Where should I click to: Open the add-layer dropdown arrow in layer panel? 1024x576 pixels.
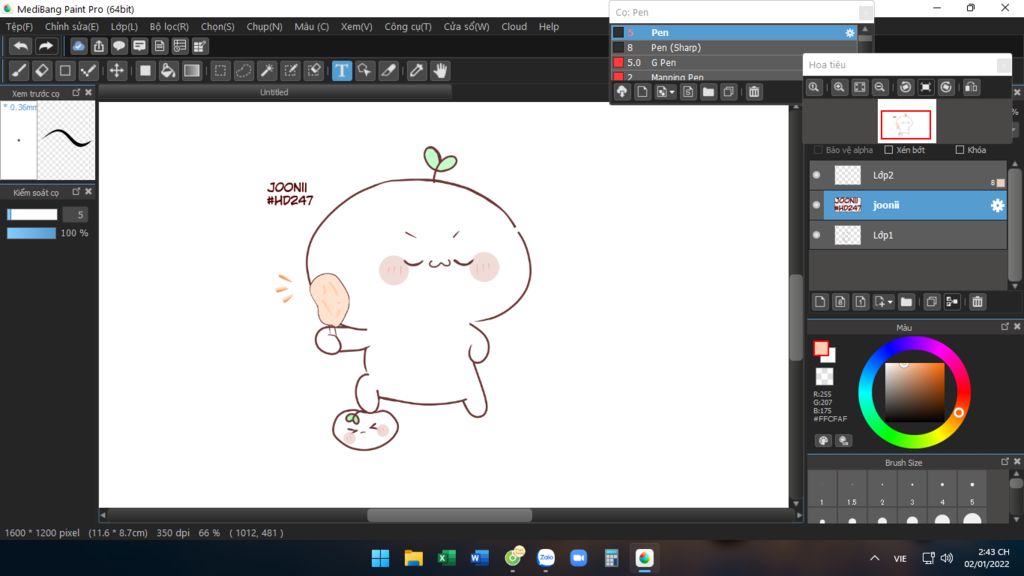(889, 302)
